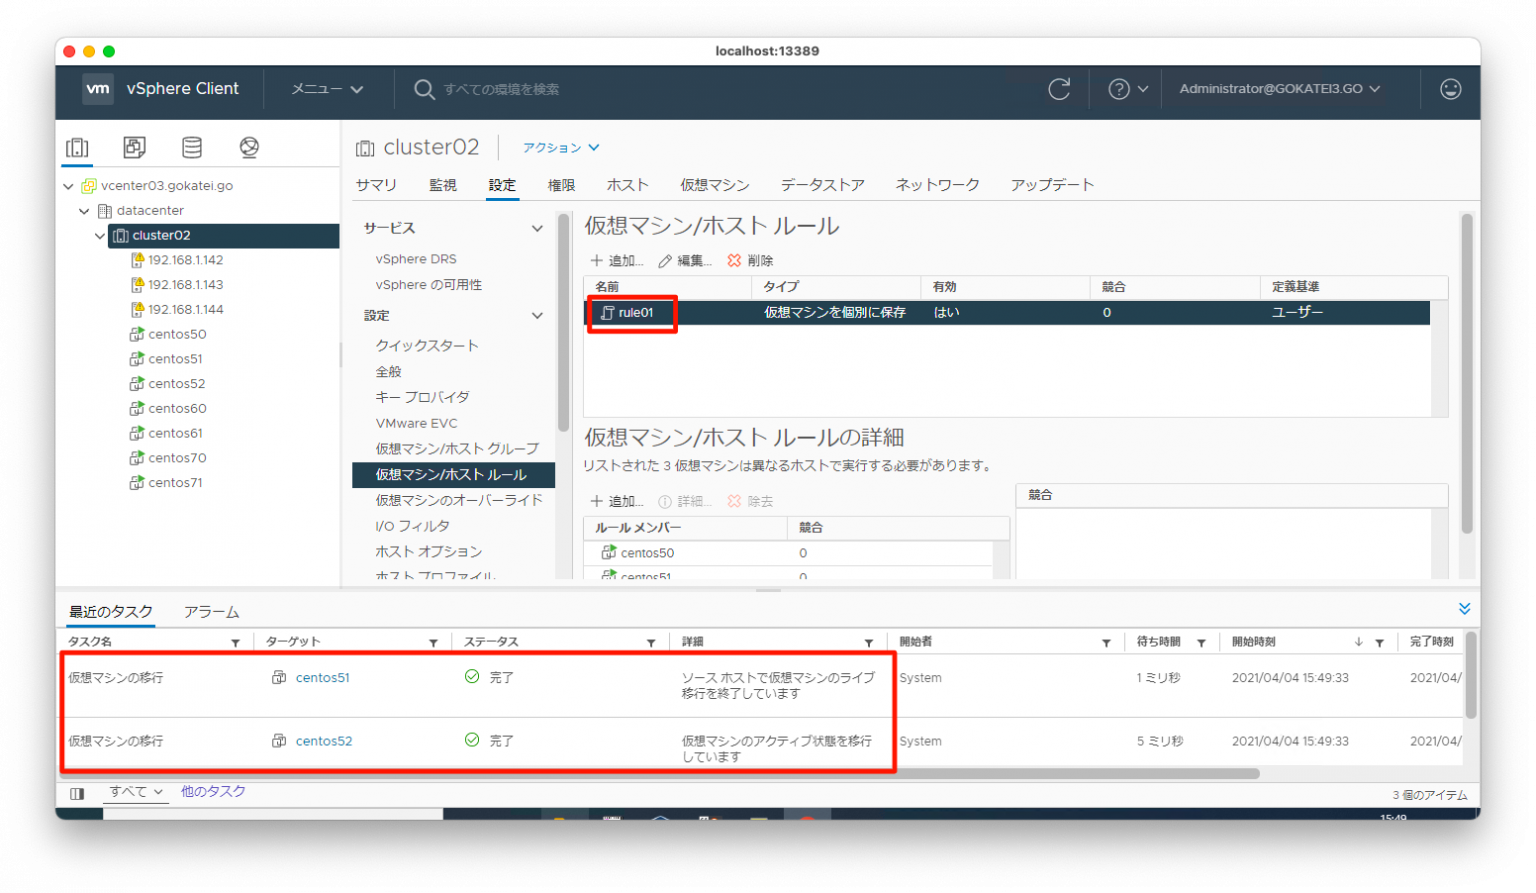The width and height of the screenshot is (1536, 893).
Task: Select the Hosts and Clusters inventory icon
Action: pos(77,147)
